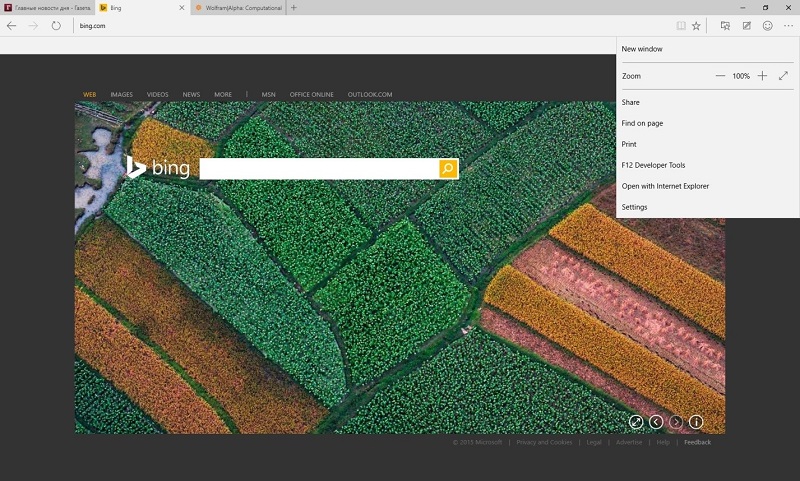Increase zoom with the plus button

[762, 76]
